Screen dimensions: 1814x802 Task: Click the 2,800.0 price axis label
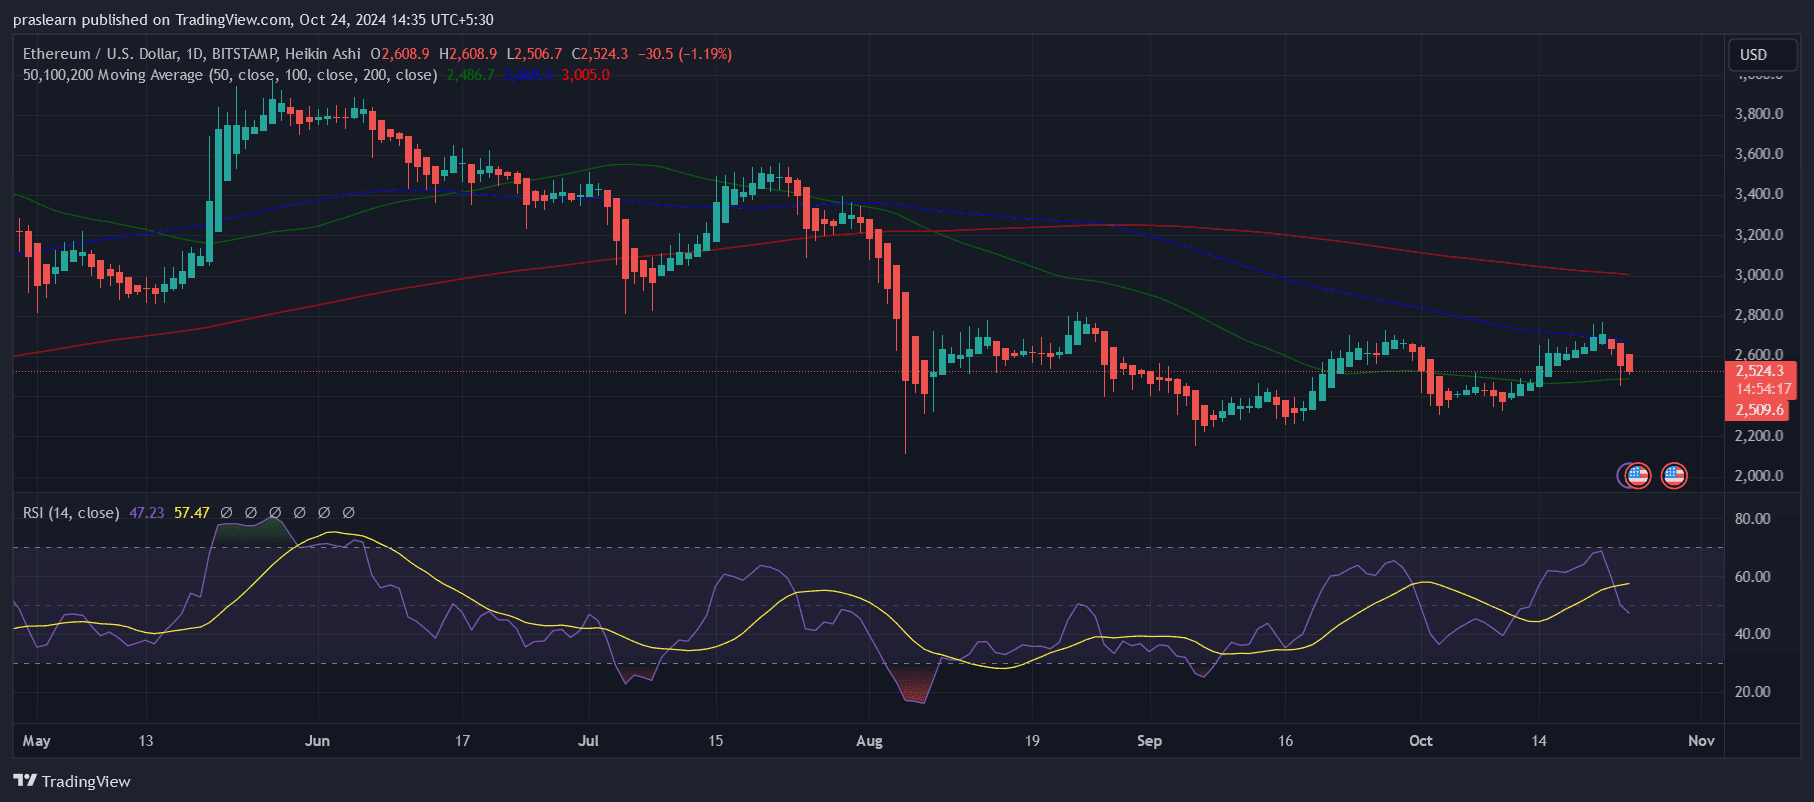point(1759,315)
